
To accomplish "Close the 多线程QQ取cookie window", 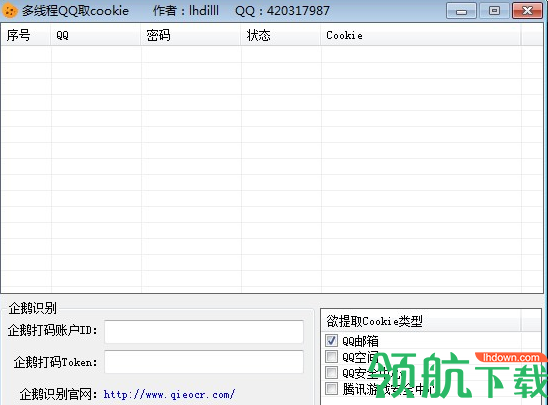I will point(527,11).
